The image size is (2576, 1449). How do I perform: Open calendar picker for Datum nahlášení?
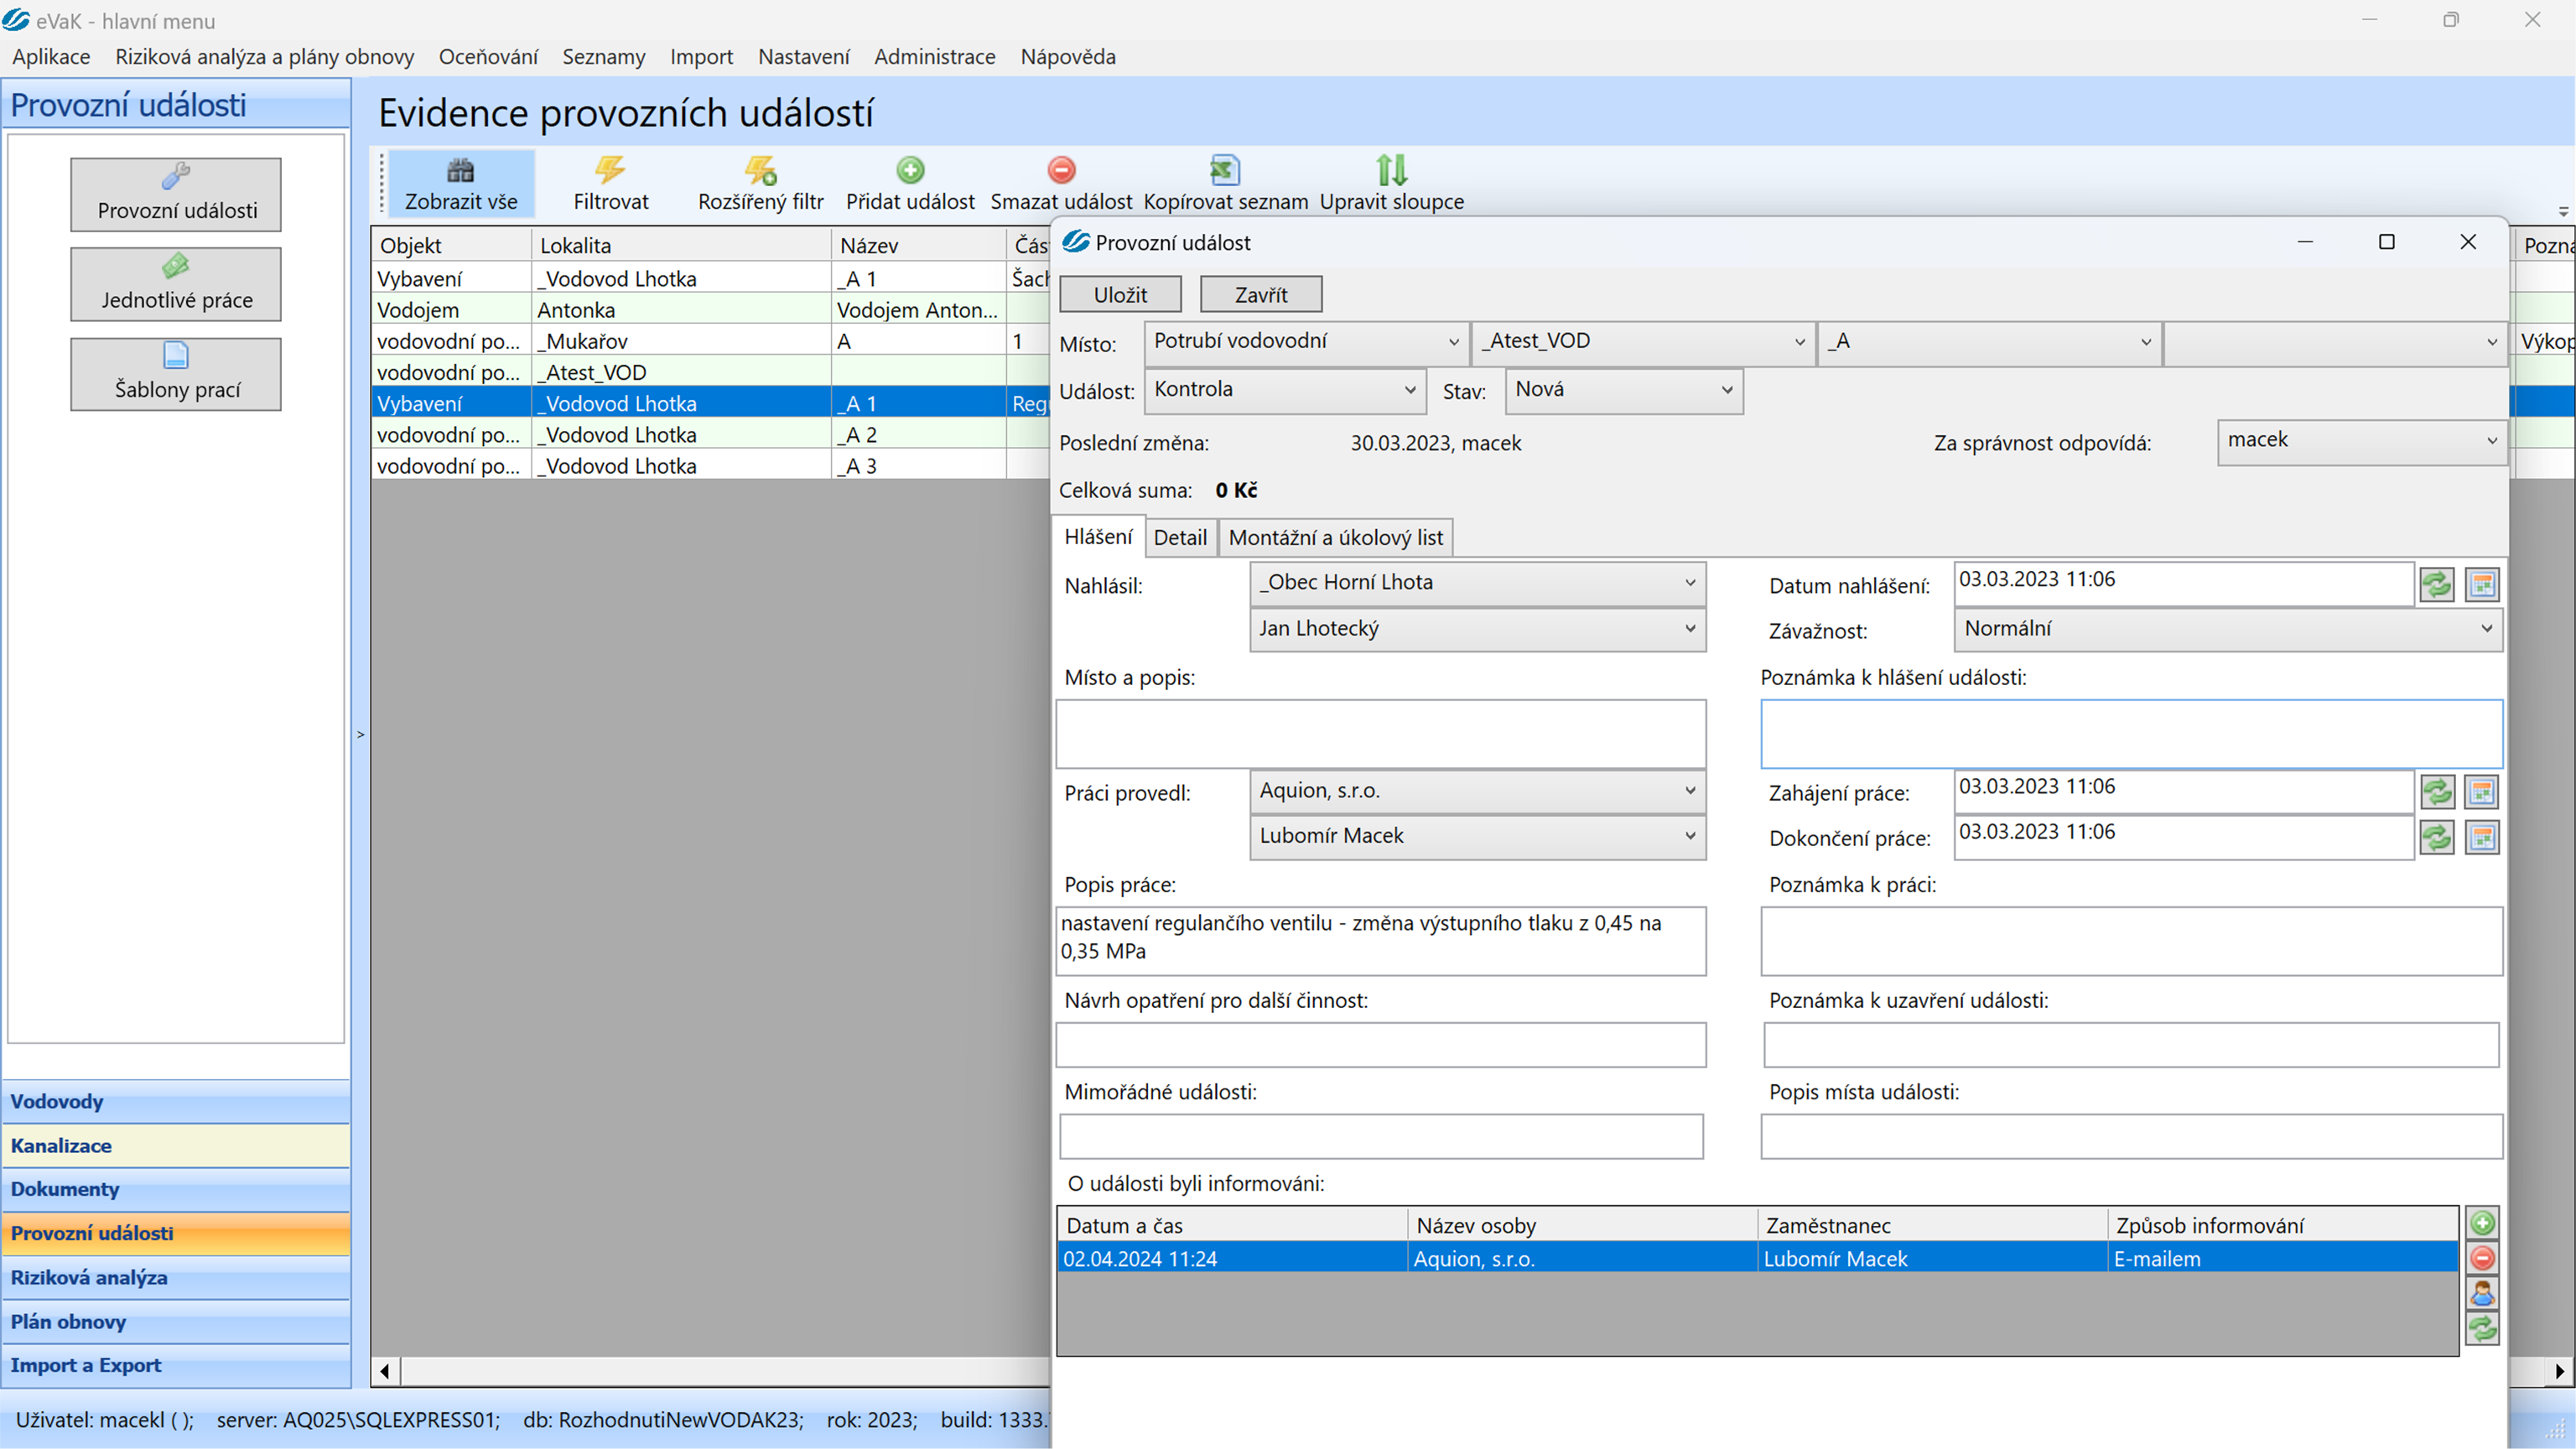click(x=2482, y=584)
